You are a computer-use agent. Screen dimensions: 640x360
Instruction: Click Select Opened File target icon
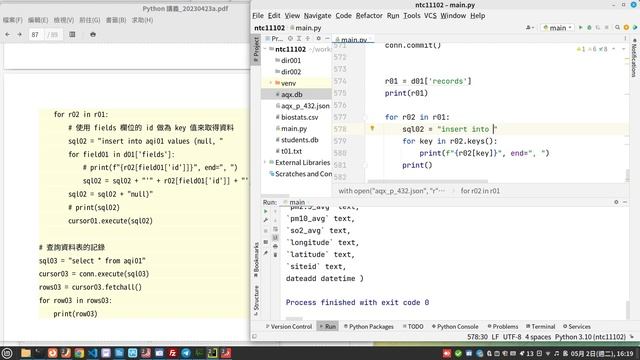[x=290, y=38]
